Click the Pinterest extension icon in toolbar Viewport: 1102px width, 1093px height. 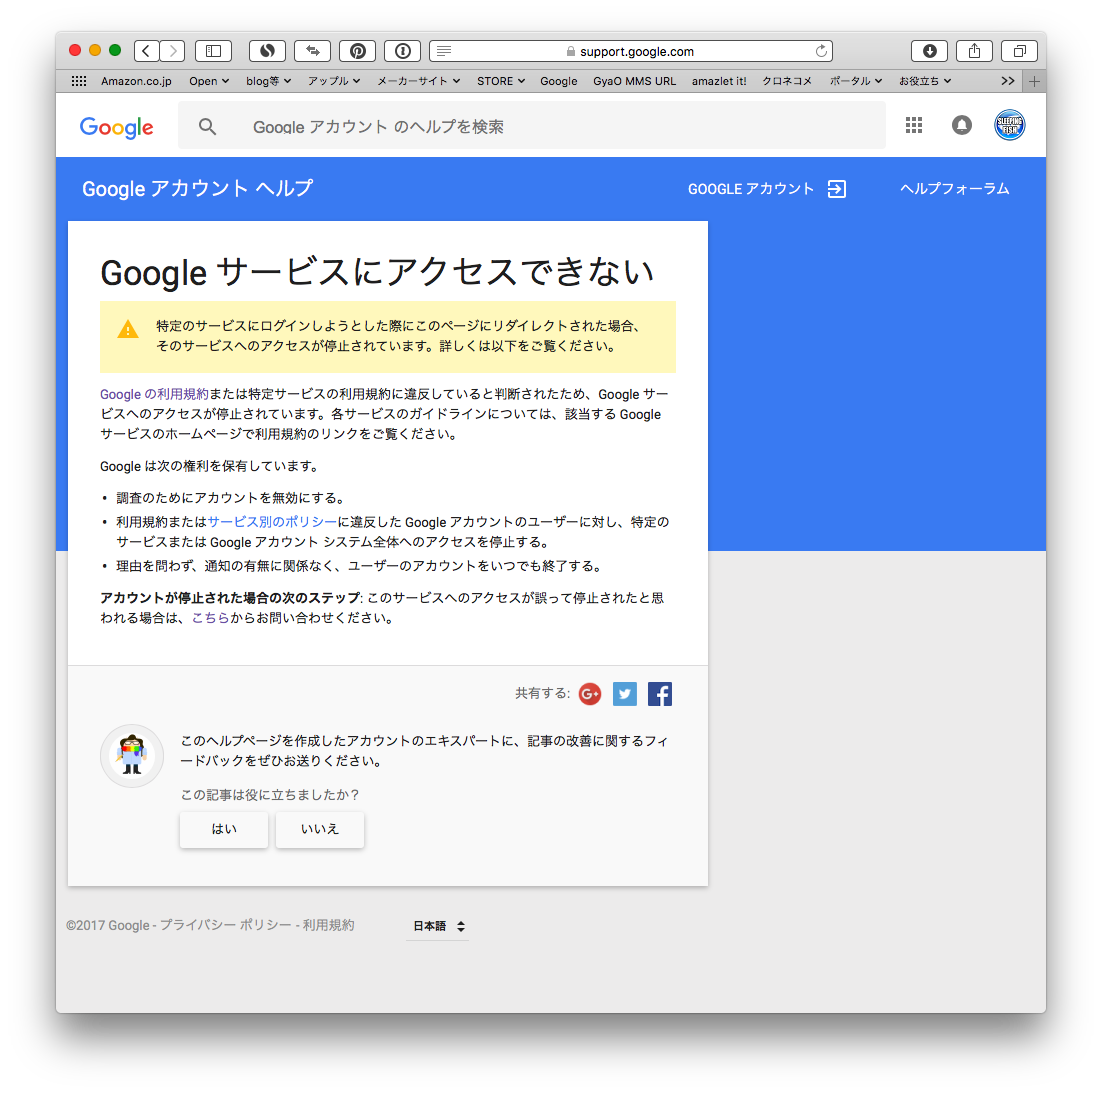tap(358, 51)
